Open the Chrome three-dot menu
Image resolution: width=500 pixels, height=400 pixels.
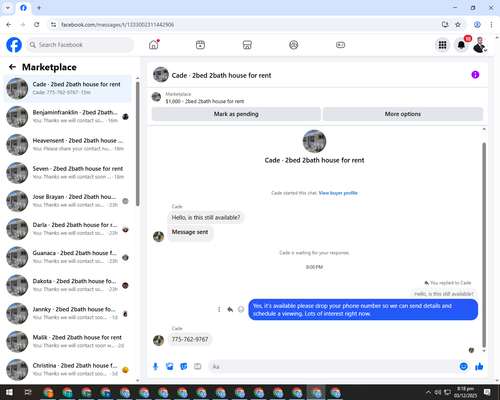[x=491, y=25]
